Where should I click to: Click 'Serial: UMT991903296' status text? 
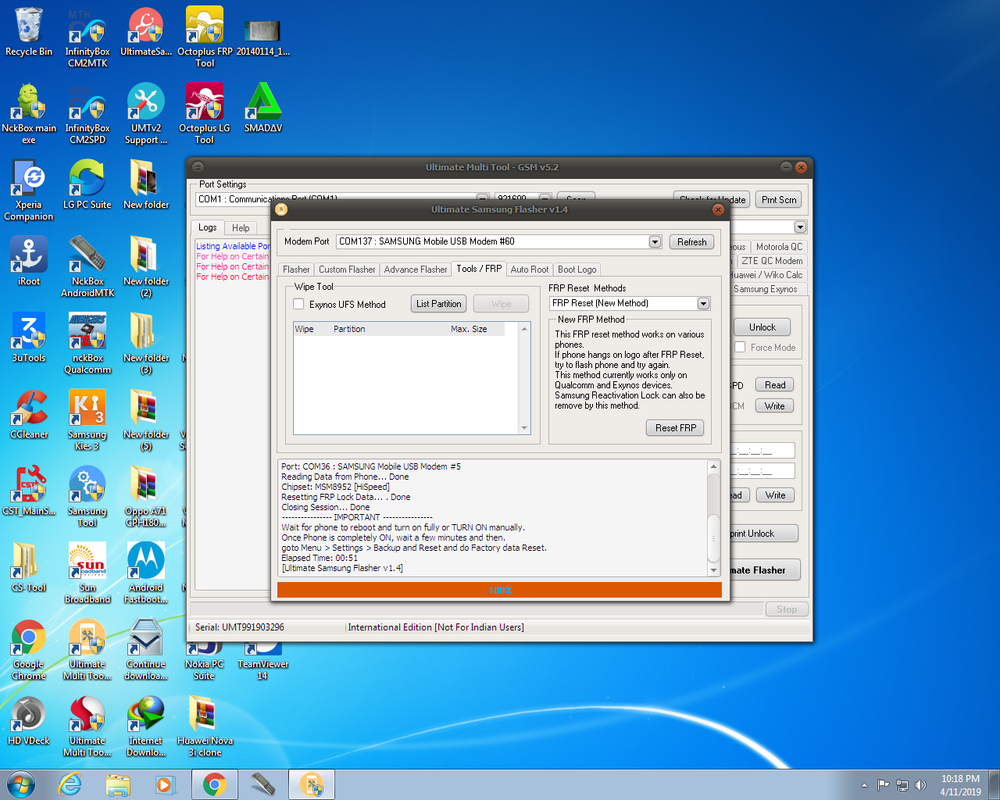click(x=240, y=627)
